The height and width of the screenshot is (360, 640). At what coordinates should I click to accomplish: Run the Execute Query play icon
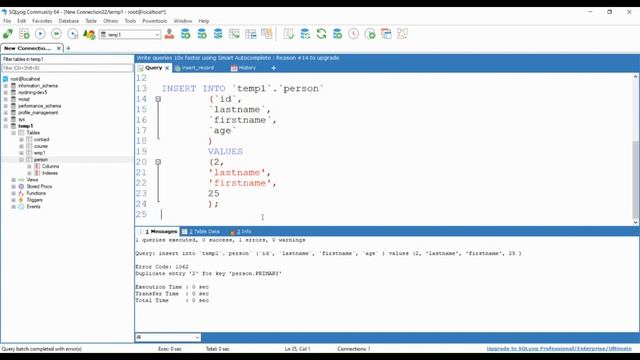(40, 34)
